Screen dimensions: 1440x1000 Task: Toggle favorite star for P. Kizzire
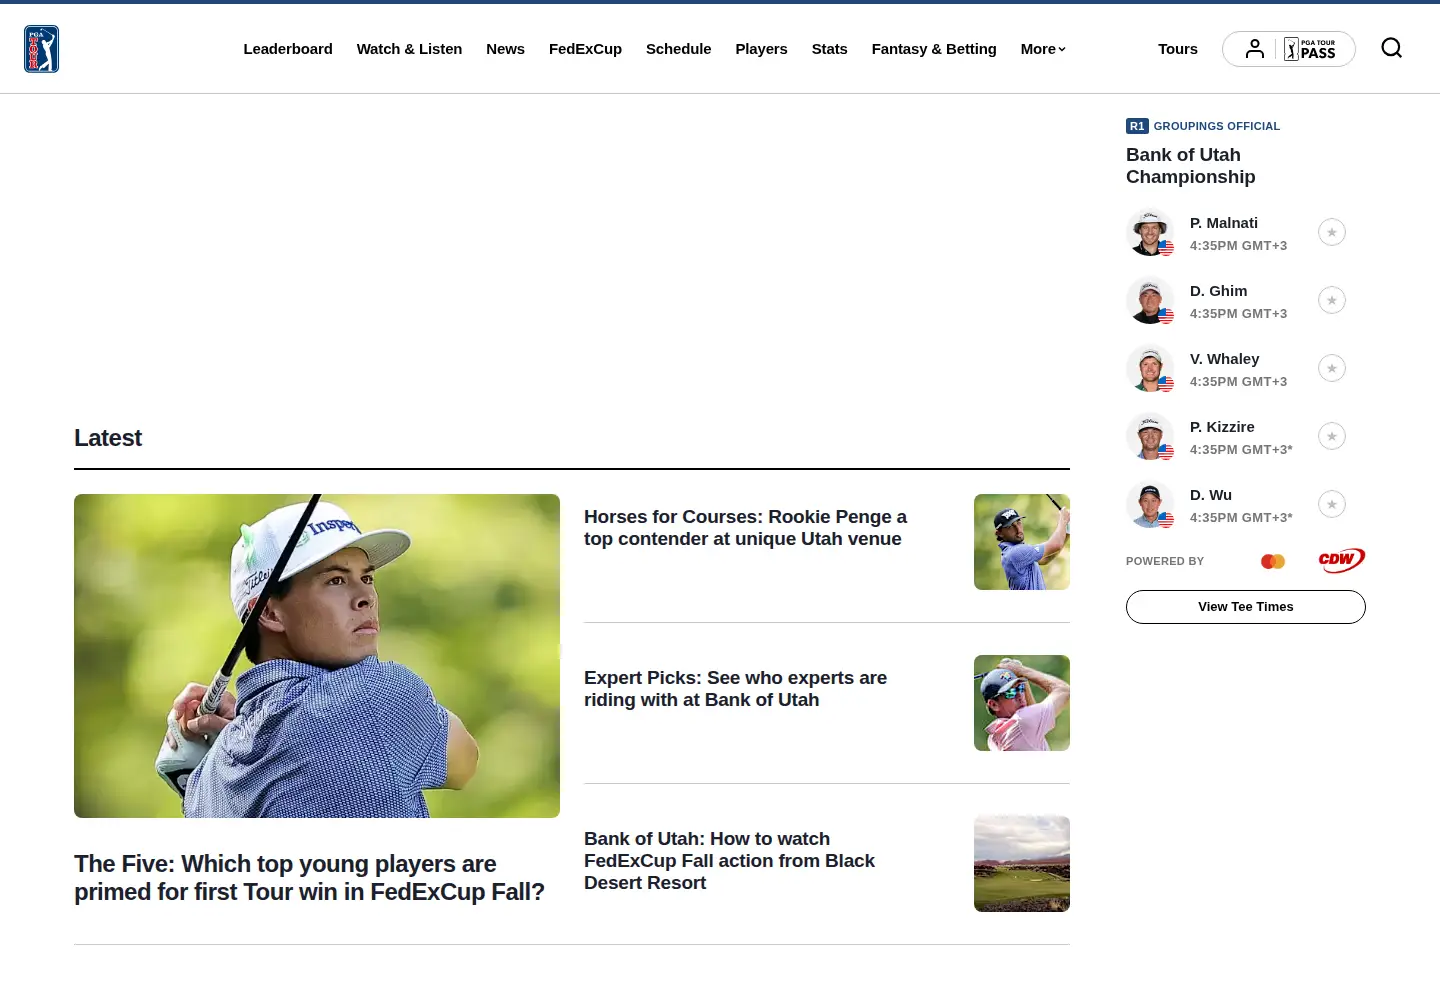pos(1332,436)
